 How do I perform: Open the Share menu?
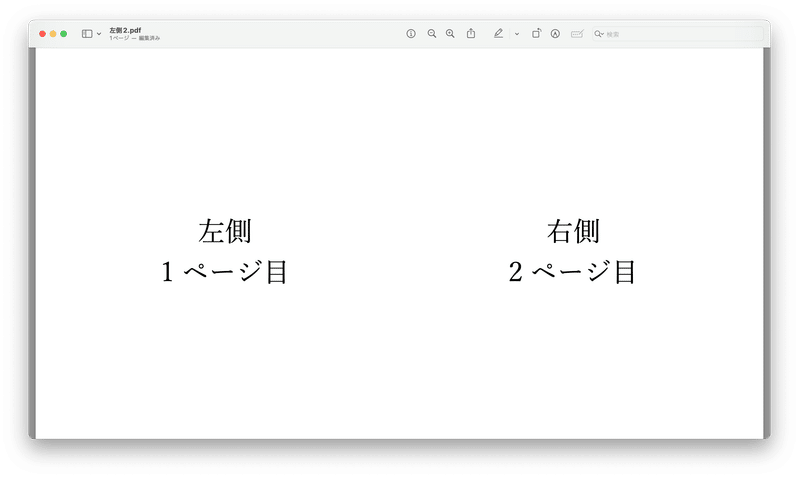click(x=471, y=34)
